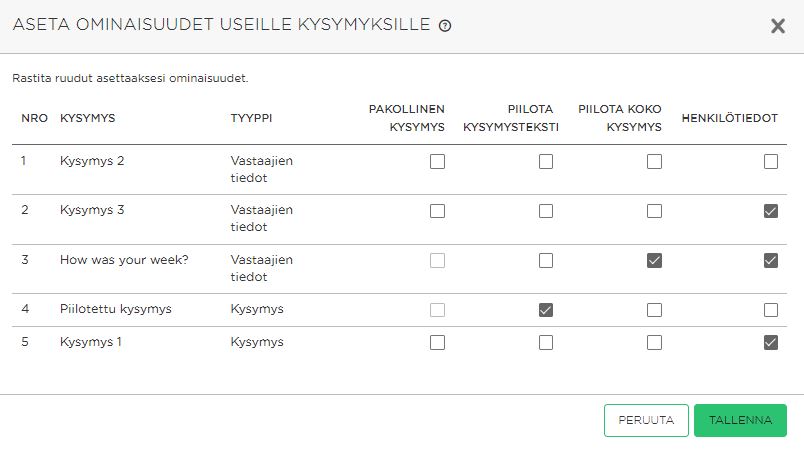Screen dimensions: 804x450
Task: Open the help icon beside the dialog title
Action: (445, 26)
